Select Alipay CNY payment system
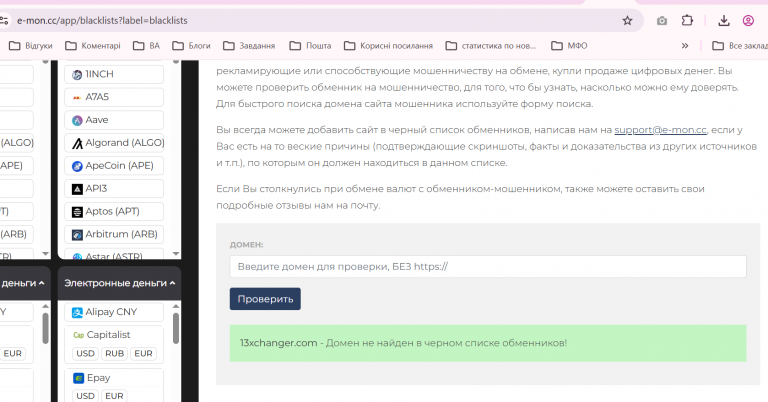Screen dimensions: 768x402 114,312
